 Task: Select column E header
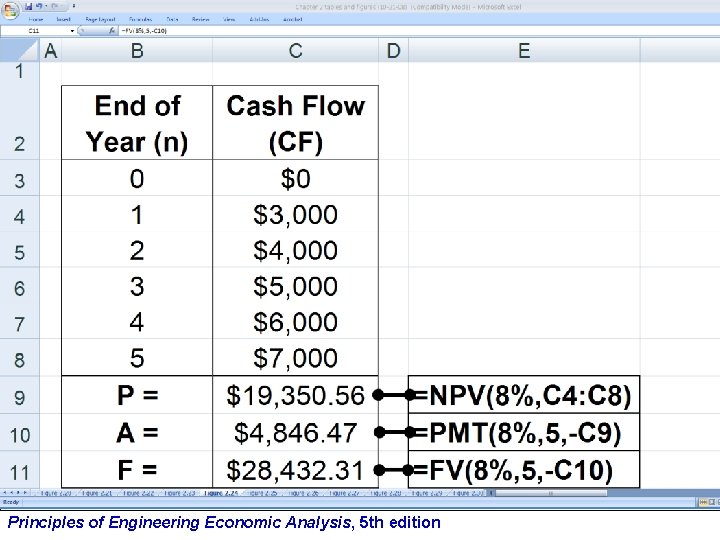click(x=524, y=51)
